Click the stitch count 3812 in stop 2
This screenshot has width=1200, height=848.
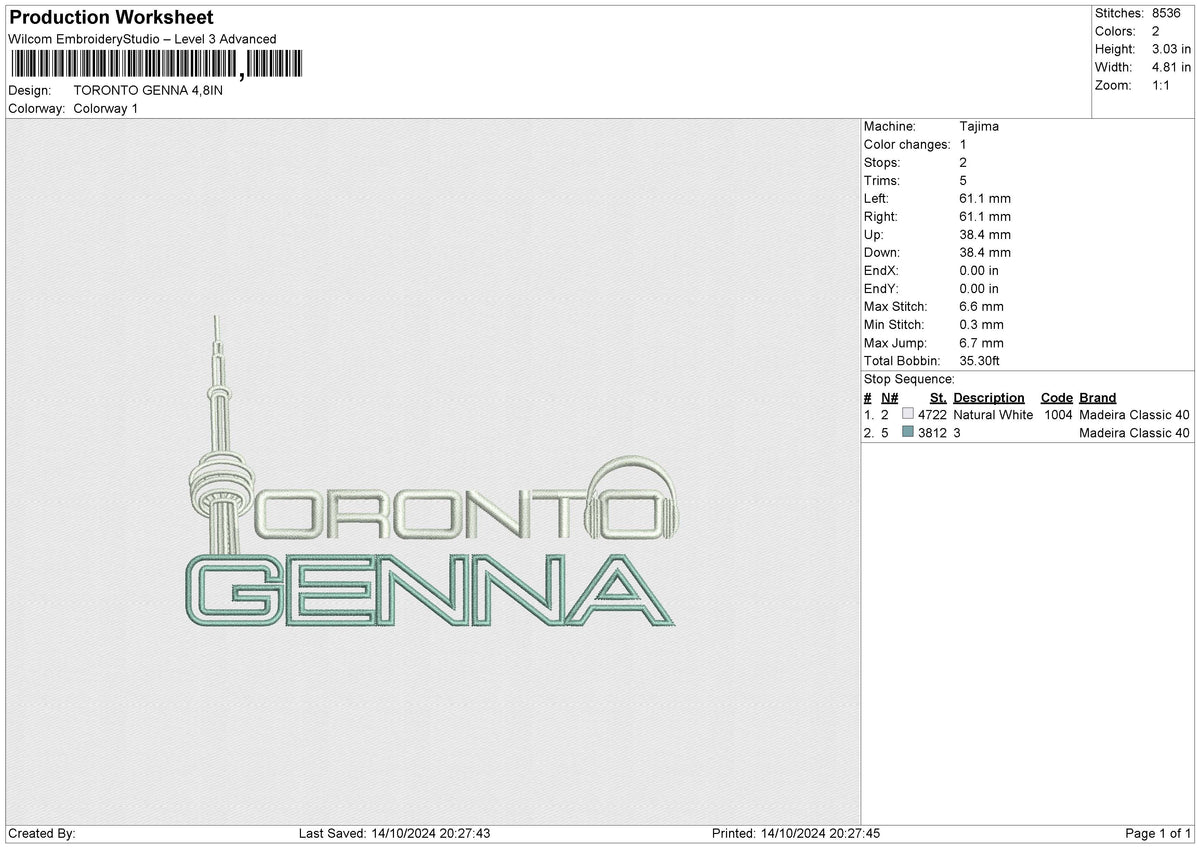pos(932,433)
